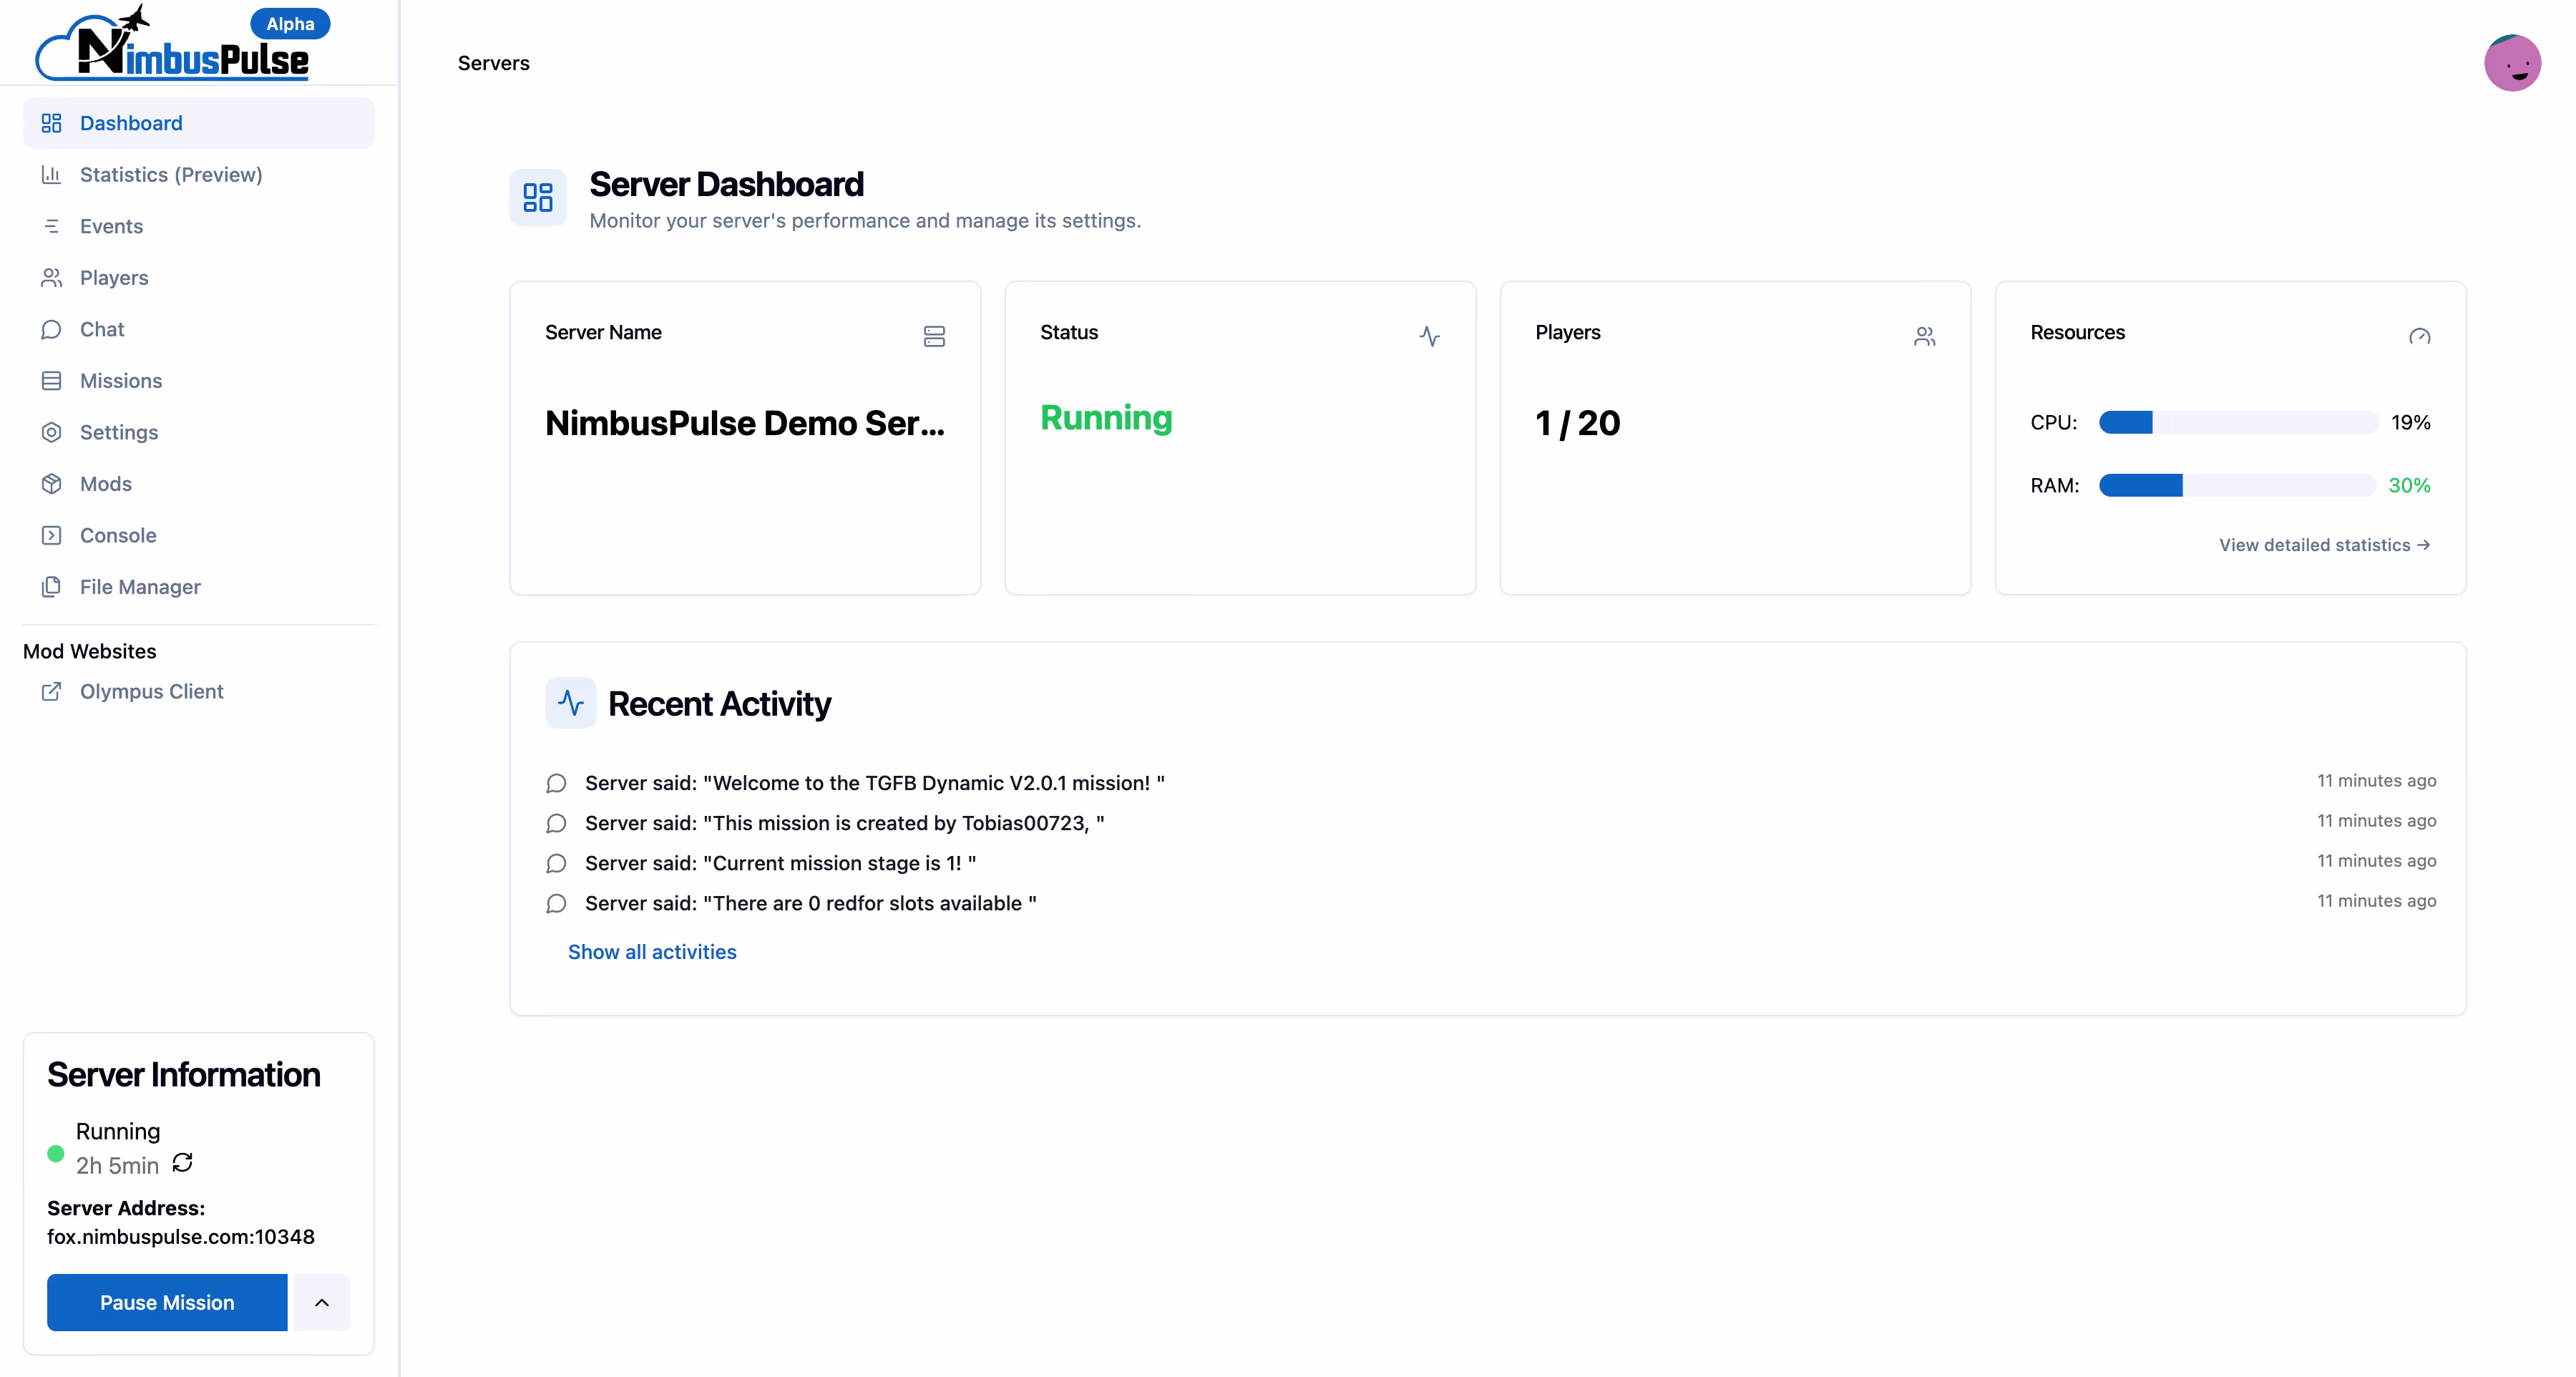Click the Pause Mission button
This screenshot has height=1377, width=2576.
click(x=167, y=1302)
